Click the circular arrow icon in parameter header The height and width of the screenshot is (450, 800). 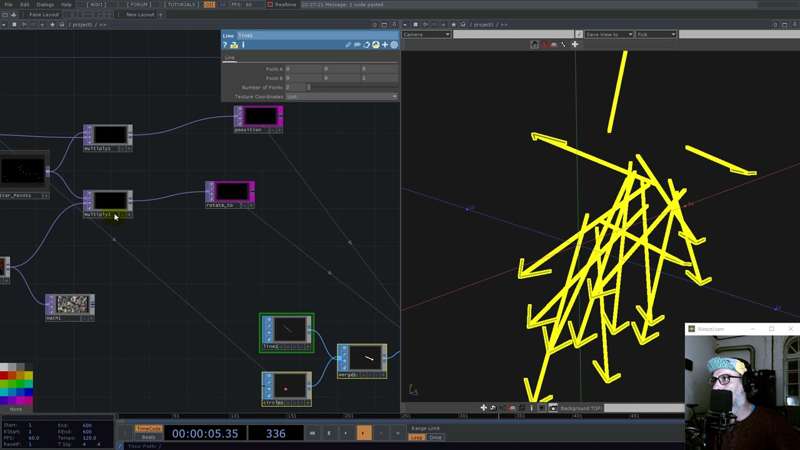click(x=366, y=45)
